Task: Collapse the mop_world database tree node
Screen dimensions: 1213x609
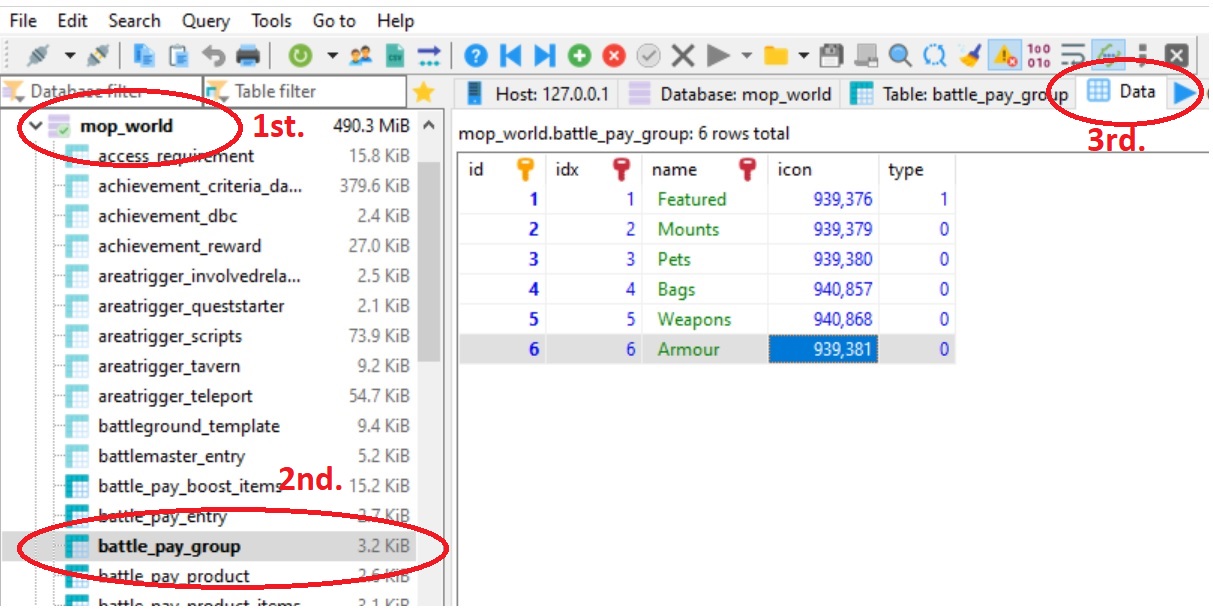Action: (36, 127)
